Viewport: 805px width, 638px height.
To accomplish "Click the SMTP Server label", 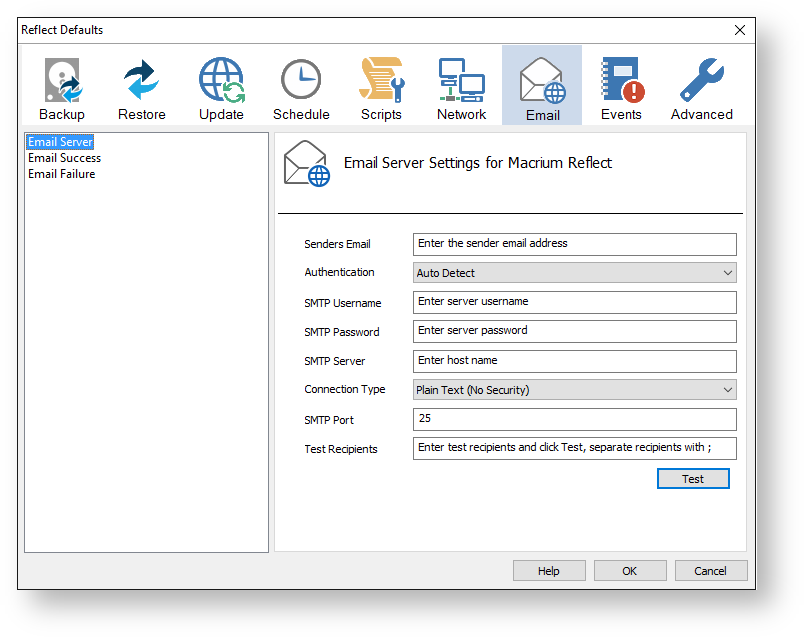I will (x=334, y=361).
